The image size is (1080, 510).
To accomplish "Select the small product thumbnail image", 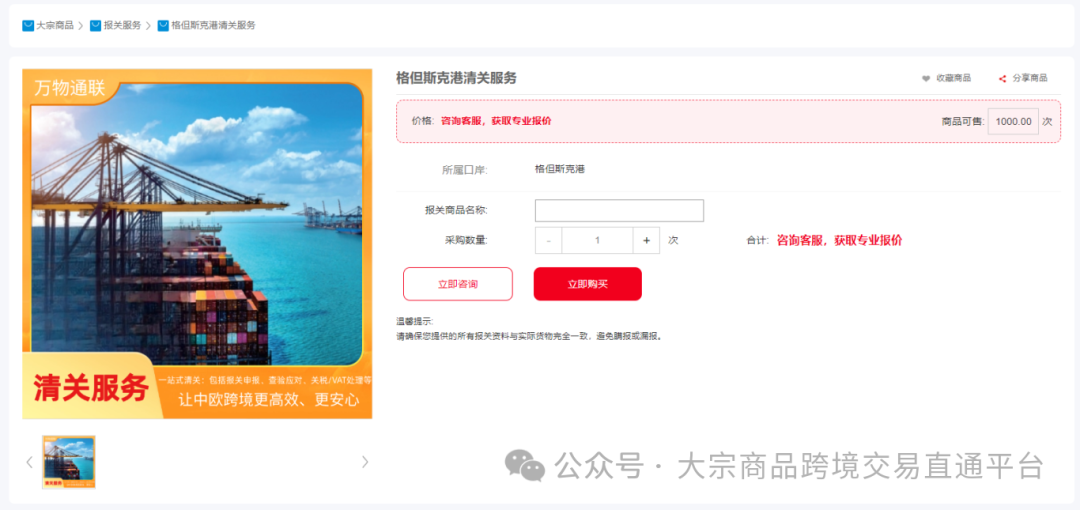I will click(69, 462).
